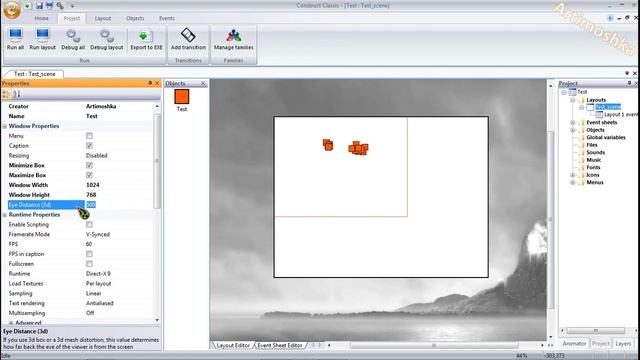Open the Home ribbon tab
Image resolution: width=640 pixels, height=360 pixels.
pos(41,18)
